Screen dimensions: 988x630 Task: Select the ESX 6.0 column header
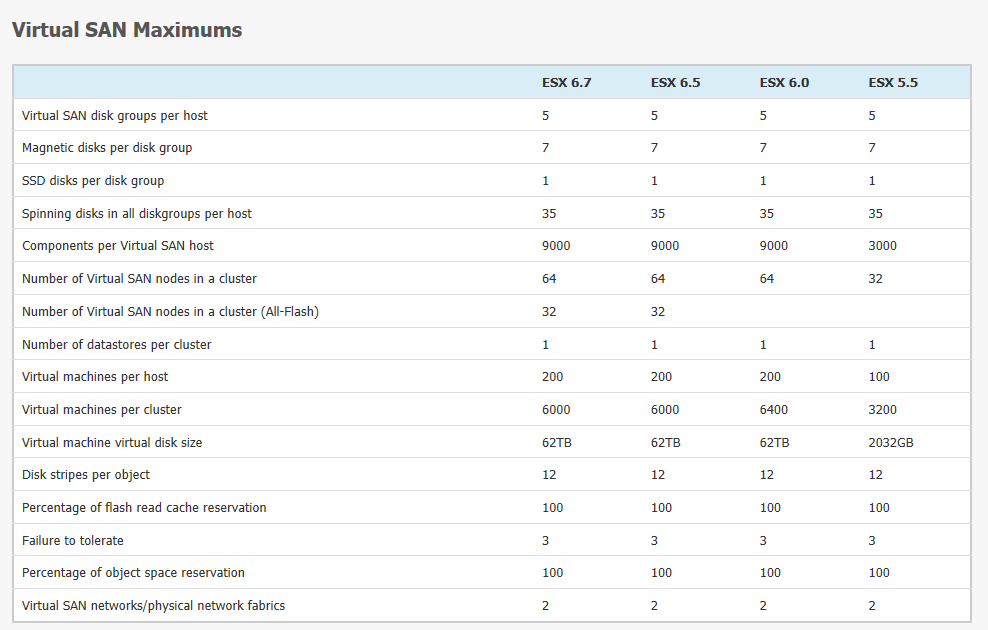[784, 83]
